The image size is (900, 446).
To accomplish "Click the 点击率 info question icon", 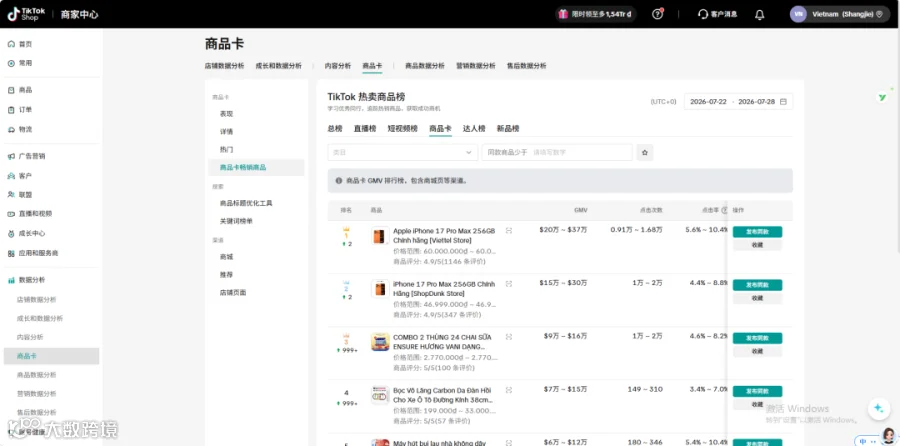I will (724, 210).
